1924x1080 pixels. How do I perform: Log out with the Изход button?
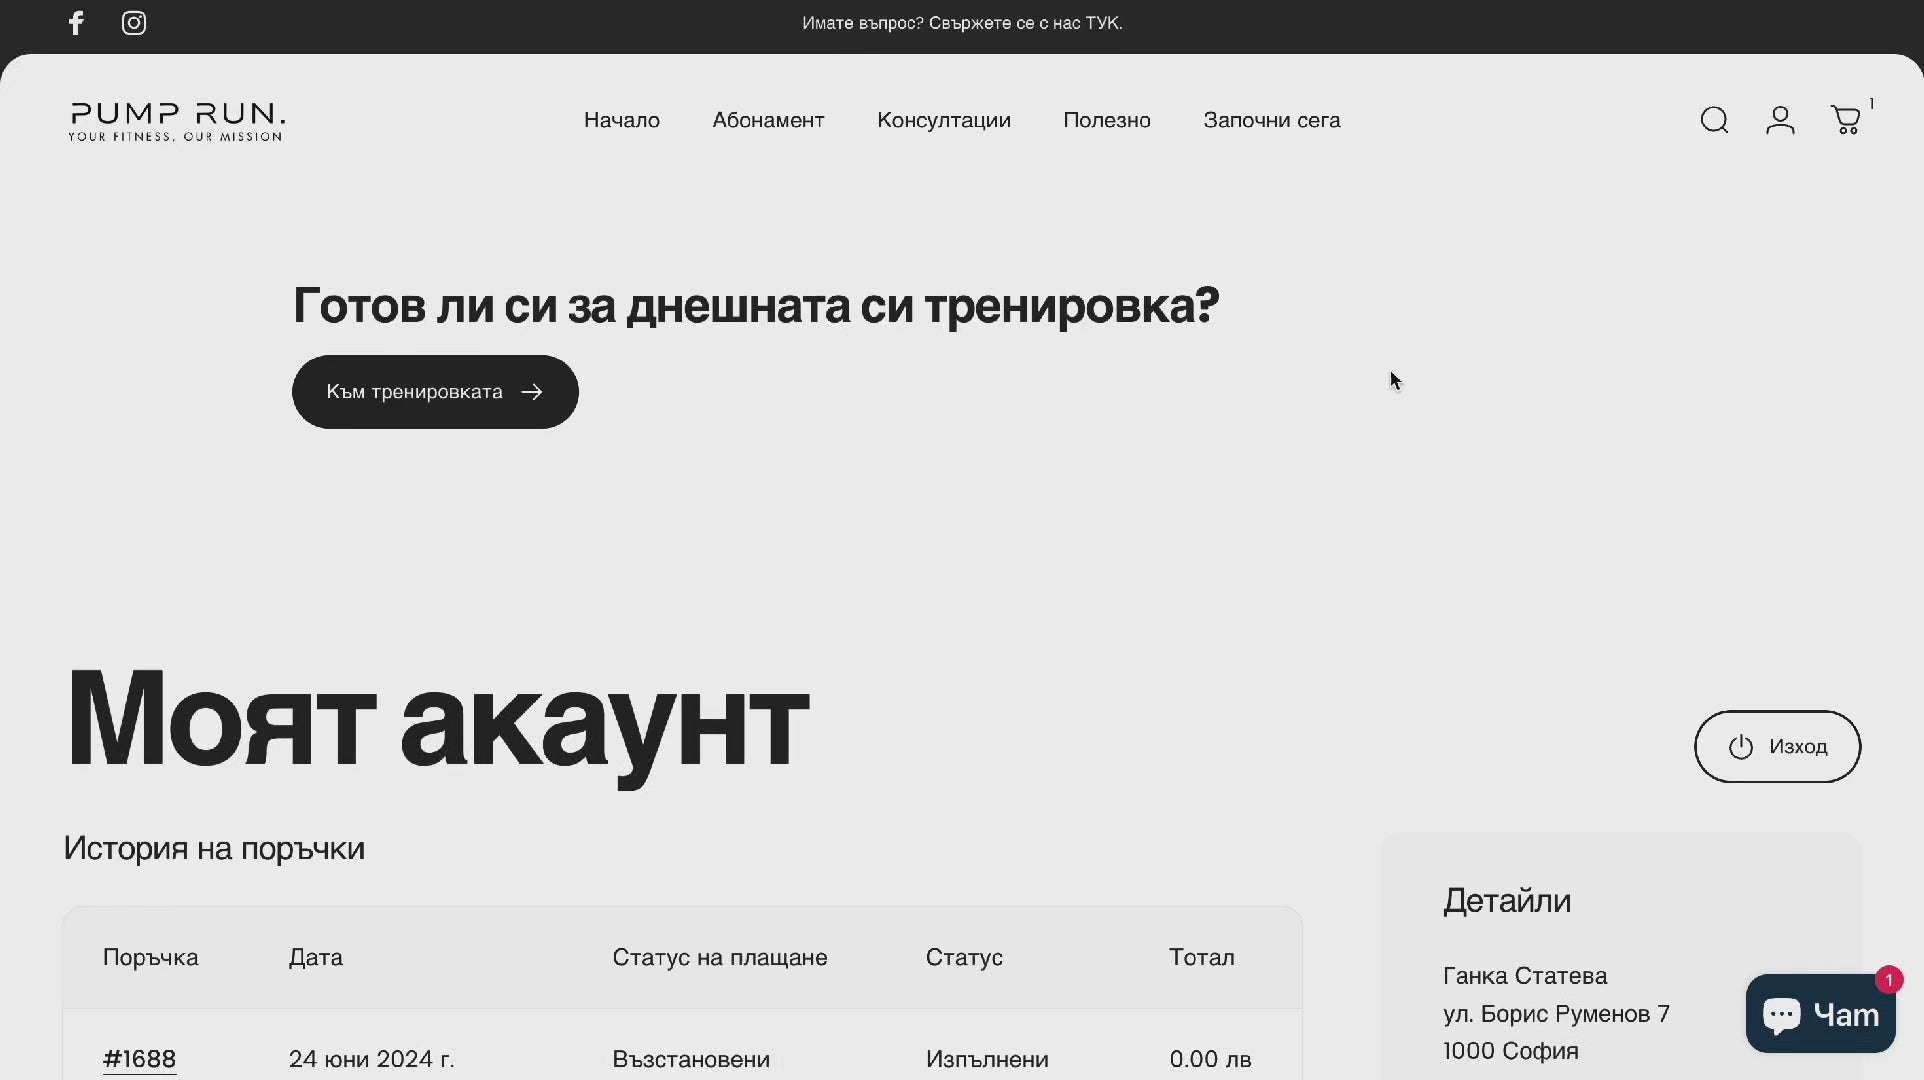pos(1777,747)
